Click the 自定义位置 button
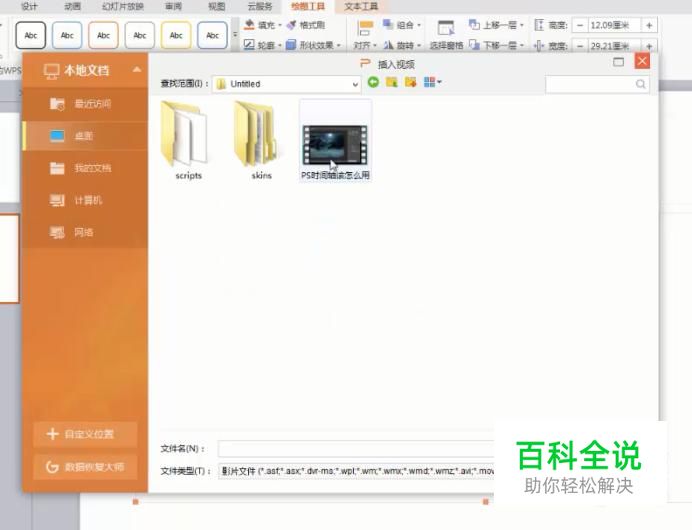Screen dimensions: 692x530 coord(85,434)
